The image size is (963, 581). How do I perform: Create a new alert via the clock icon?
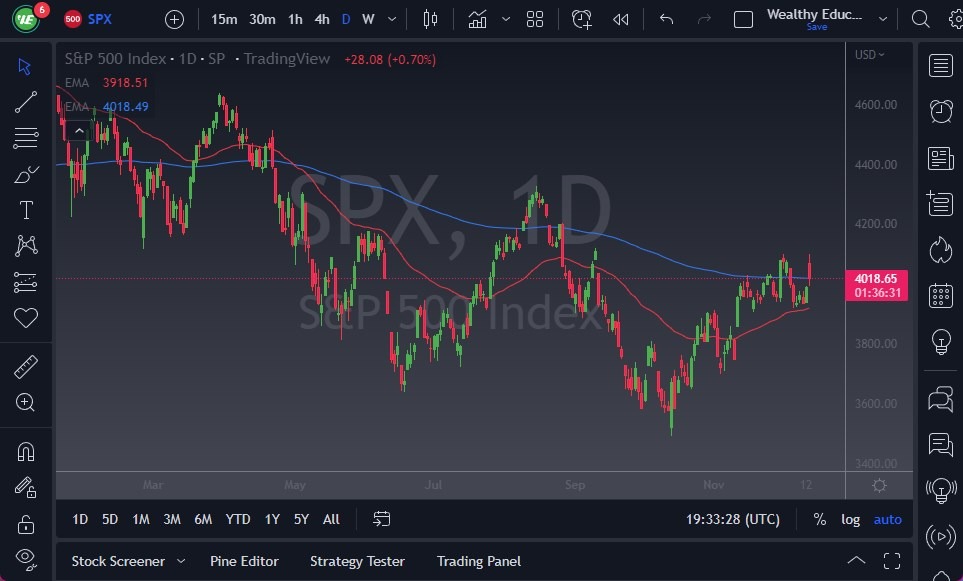582,18
